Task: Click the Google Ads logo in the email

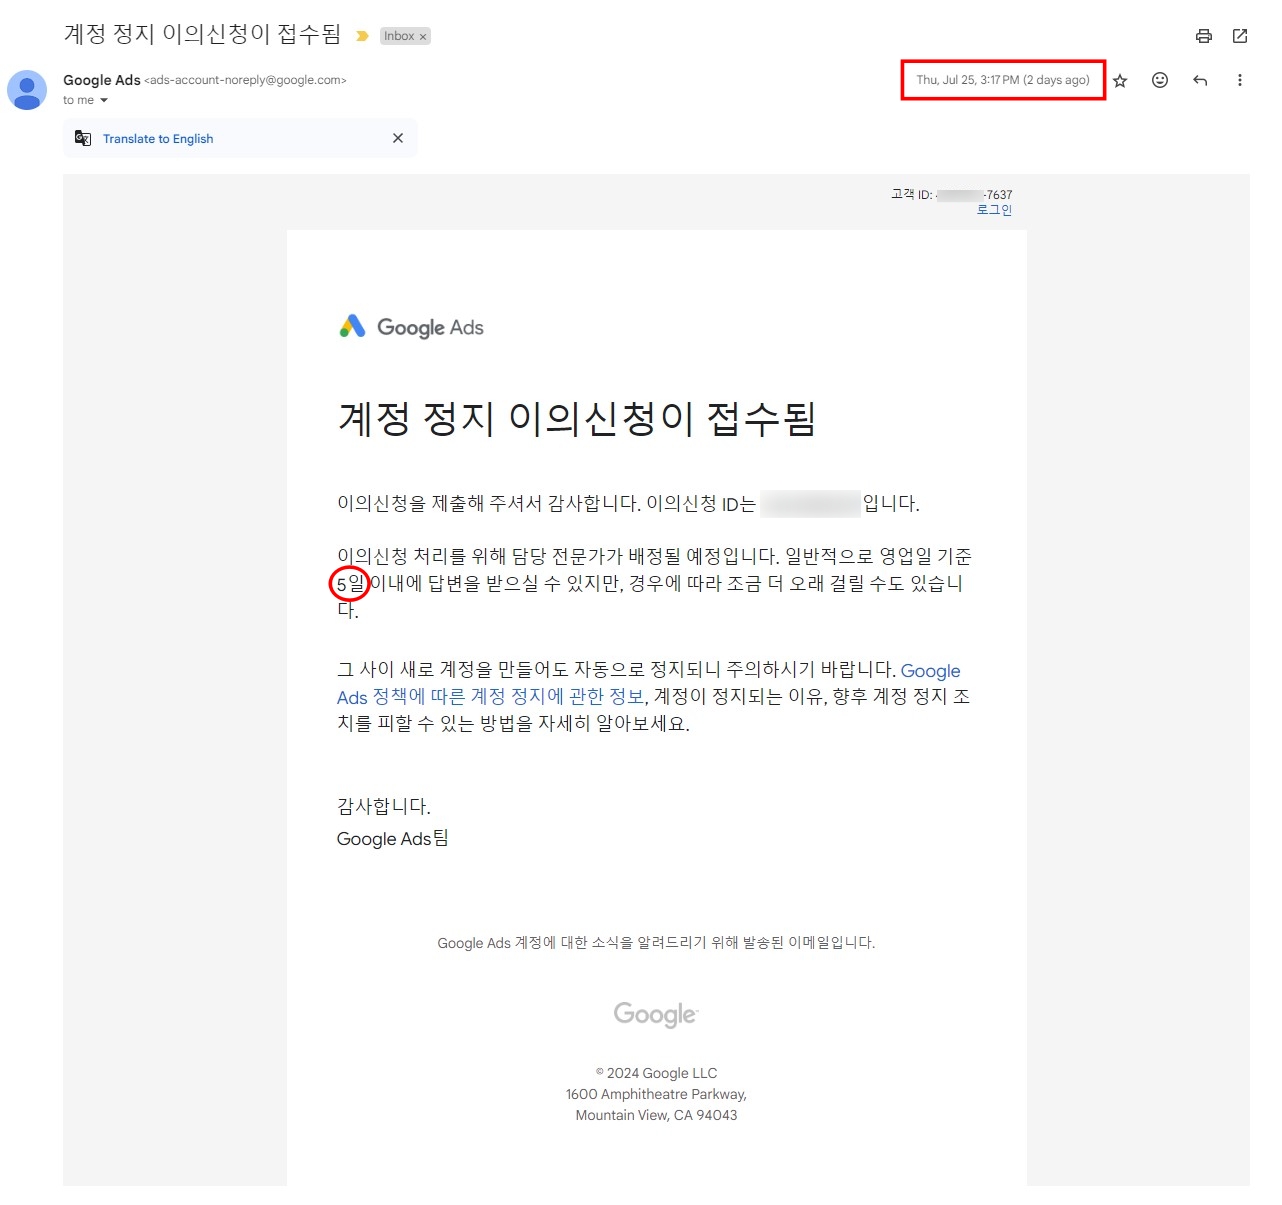Action: 411,327
